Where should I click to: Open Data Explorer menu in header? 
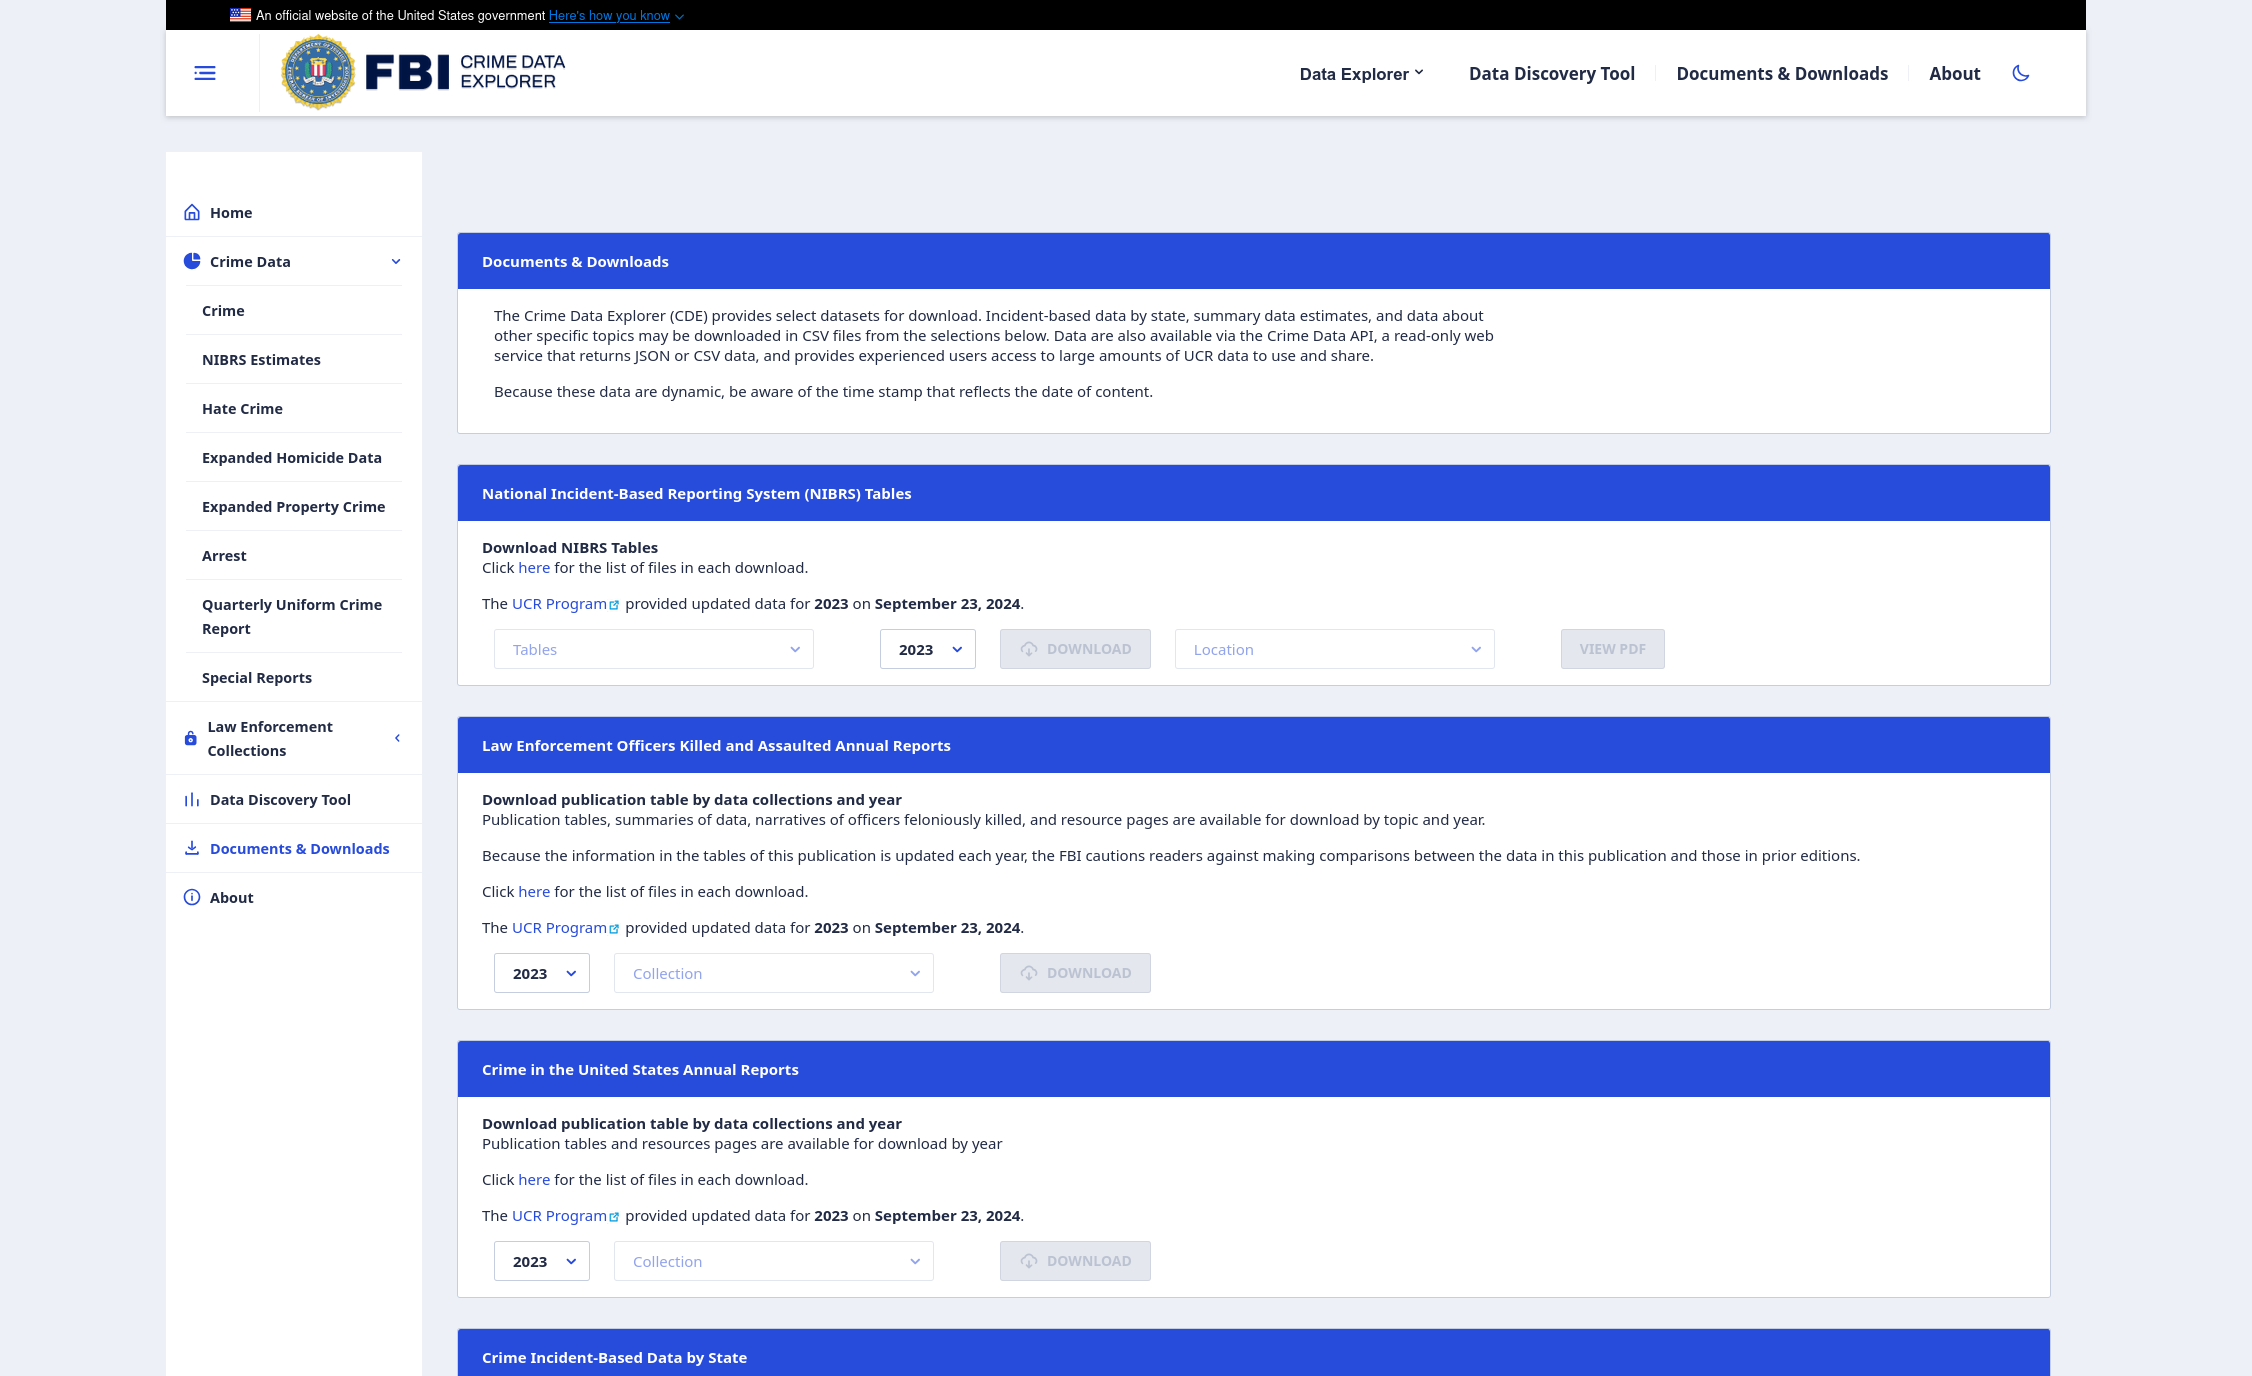click(1361, 73)
